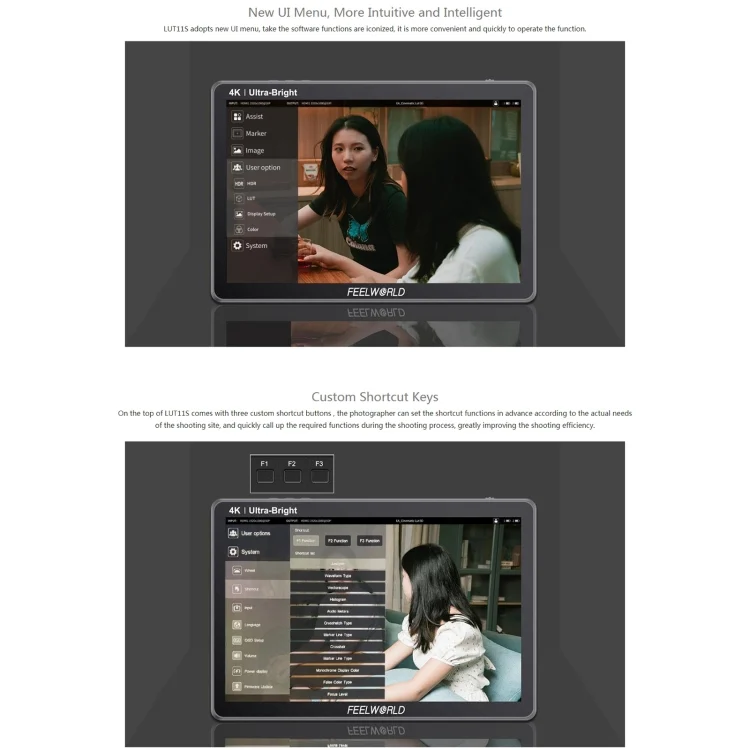Open Language setting in System list
The width and height of the screenshot is (750, 750).
[x=237, y=625]
